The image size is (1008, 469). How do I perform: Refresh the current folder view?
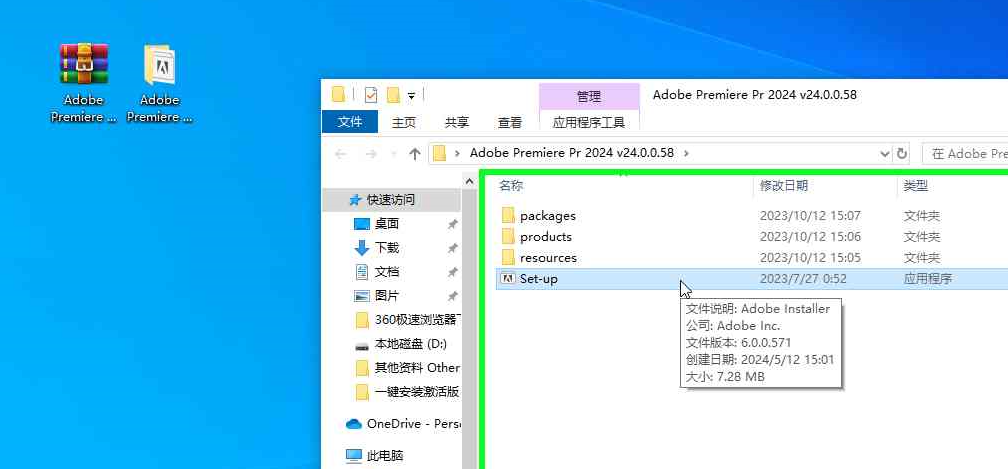click(902, 154)
